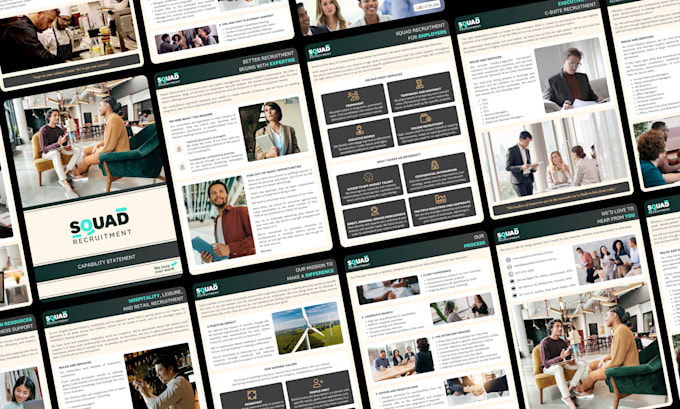The width and height of the screenshot is (680, 409).
Task: Click the People First value icon
Action: point(318,383)
